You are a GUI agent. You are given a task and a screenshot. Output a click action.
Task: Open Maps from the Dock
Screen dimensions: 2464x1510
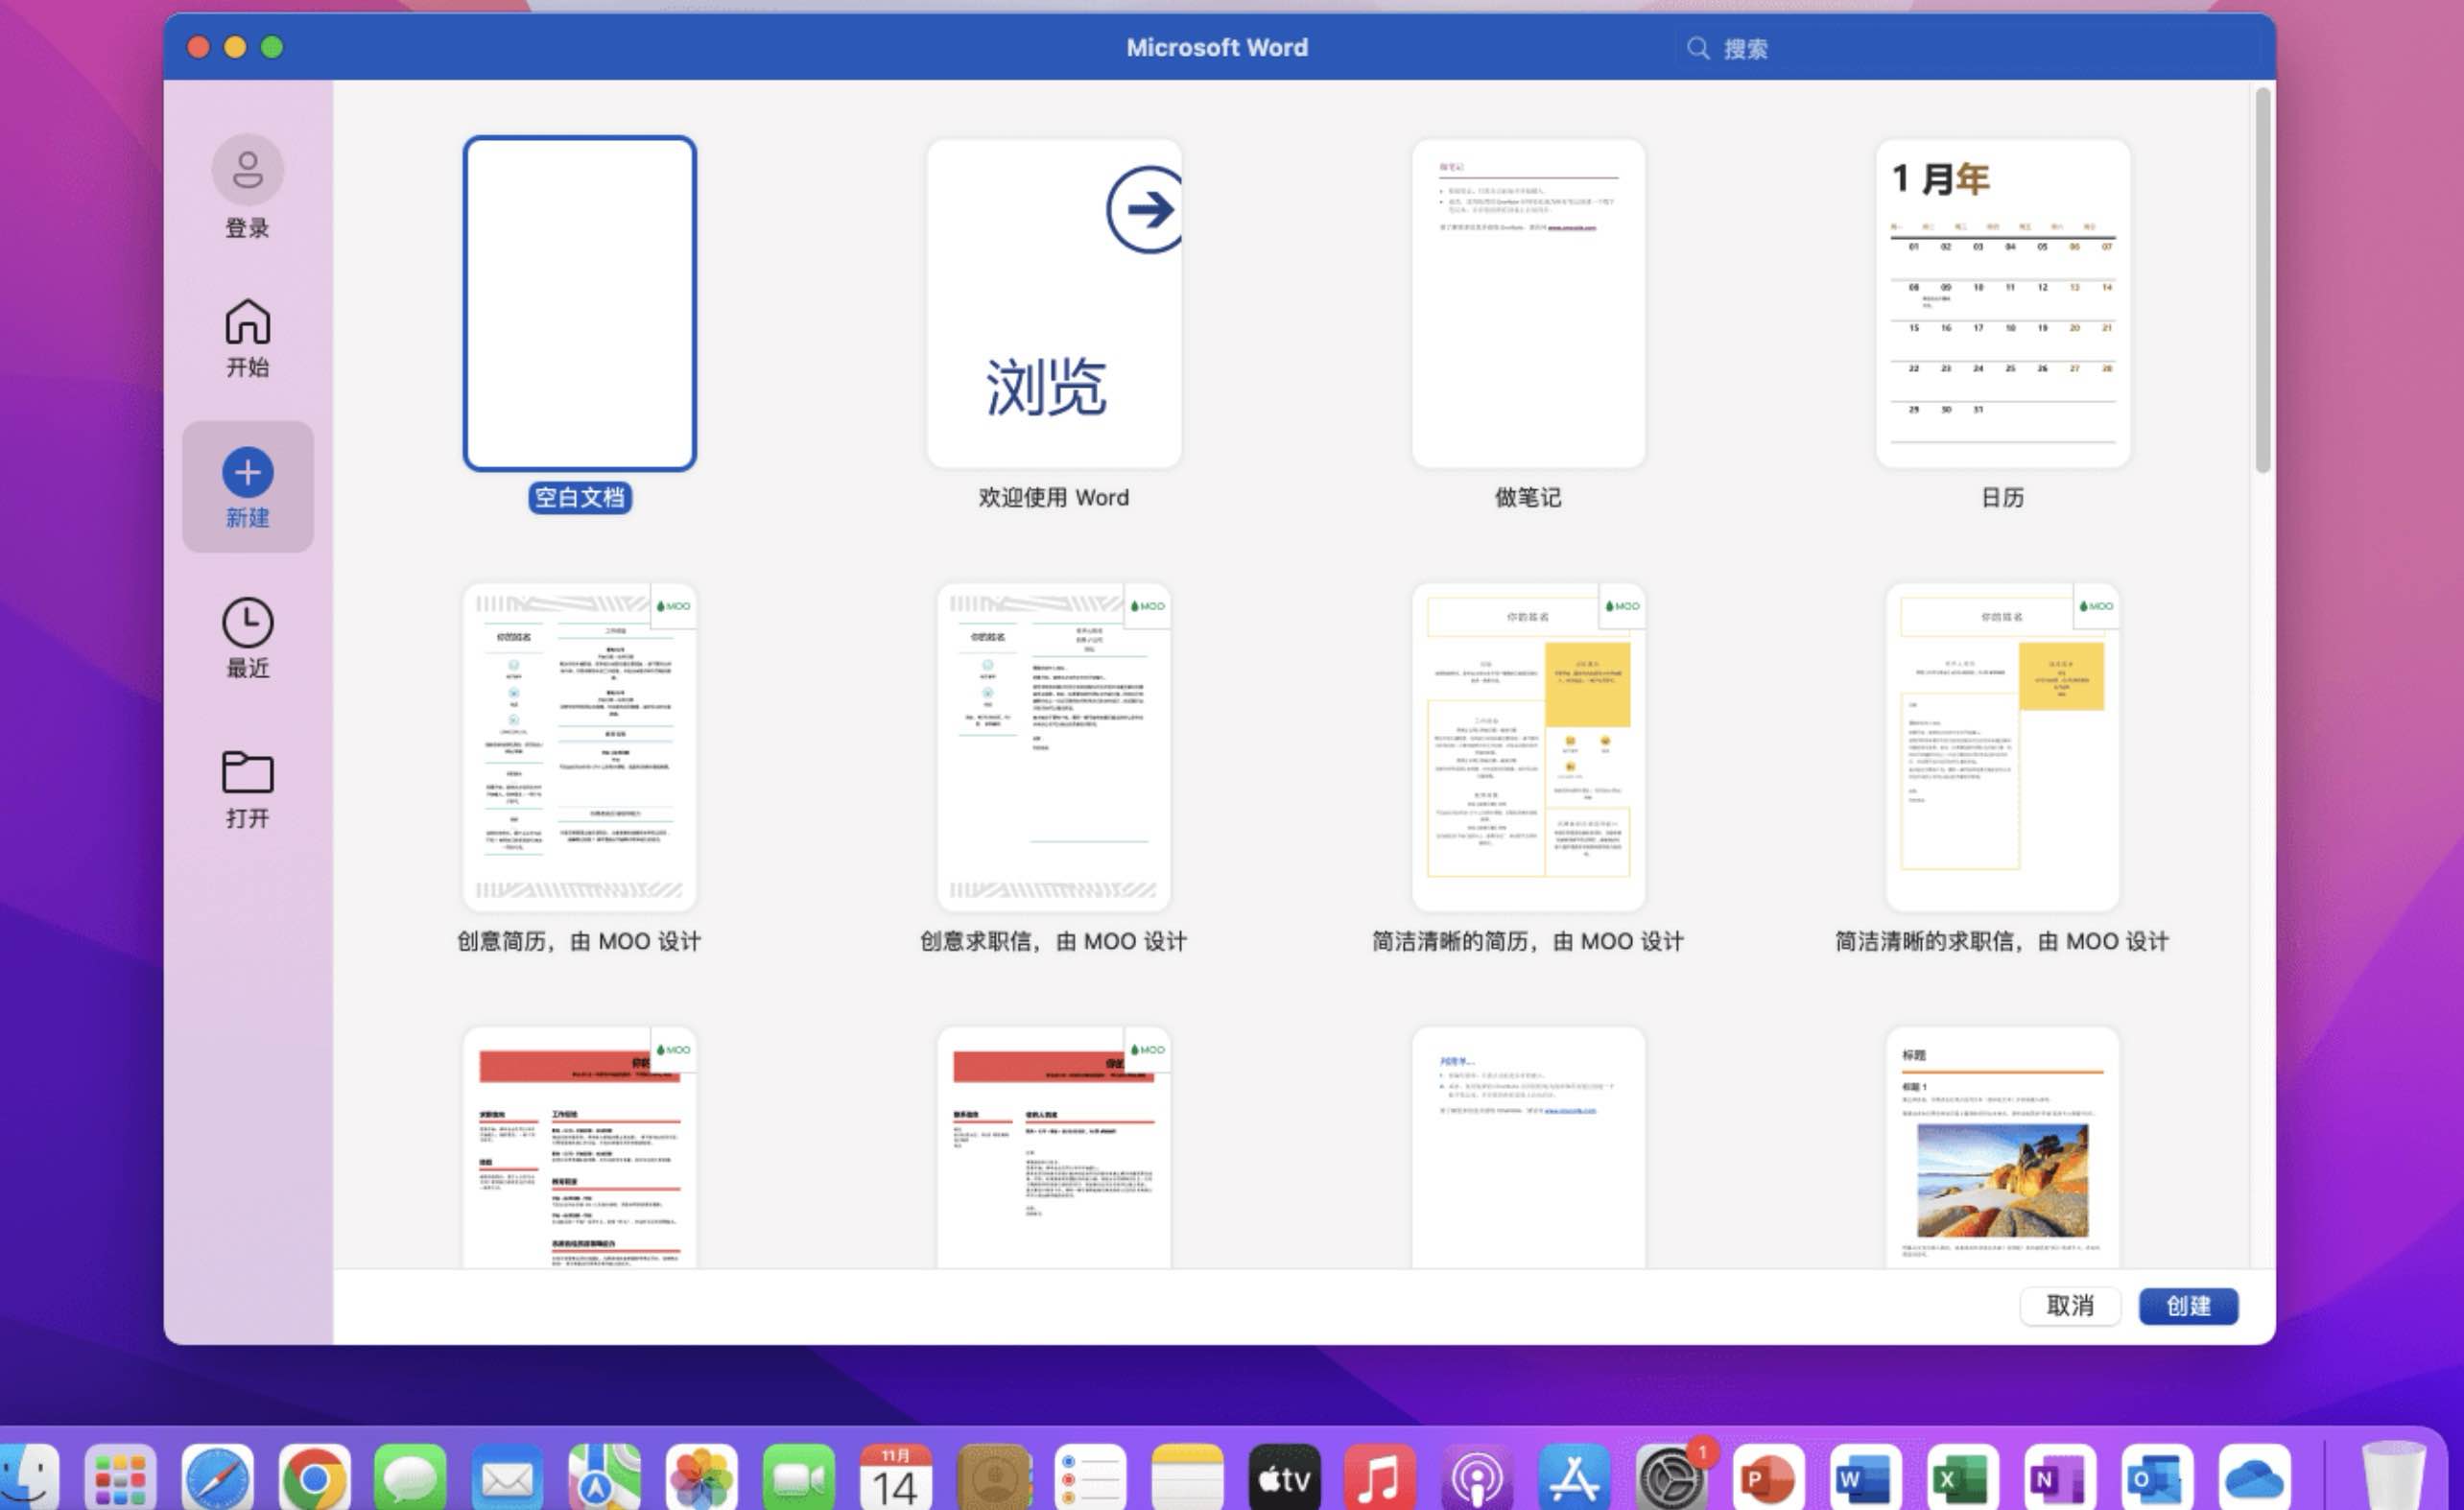pyautogui.click(x=604, y=1478)
